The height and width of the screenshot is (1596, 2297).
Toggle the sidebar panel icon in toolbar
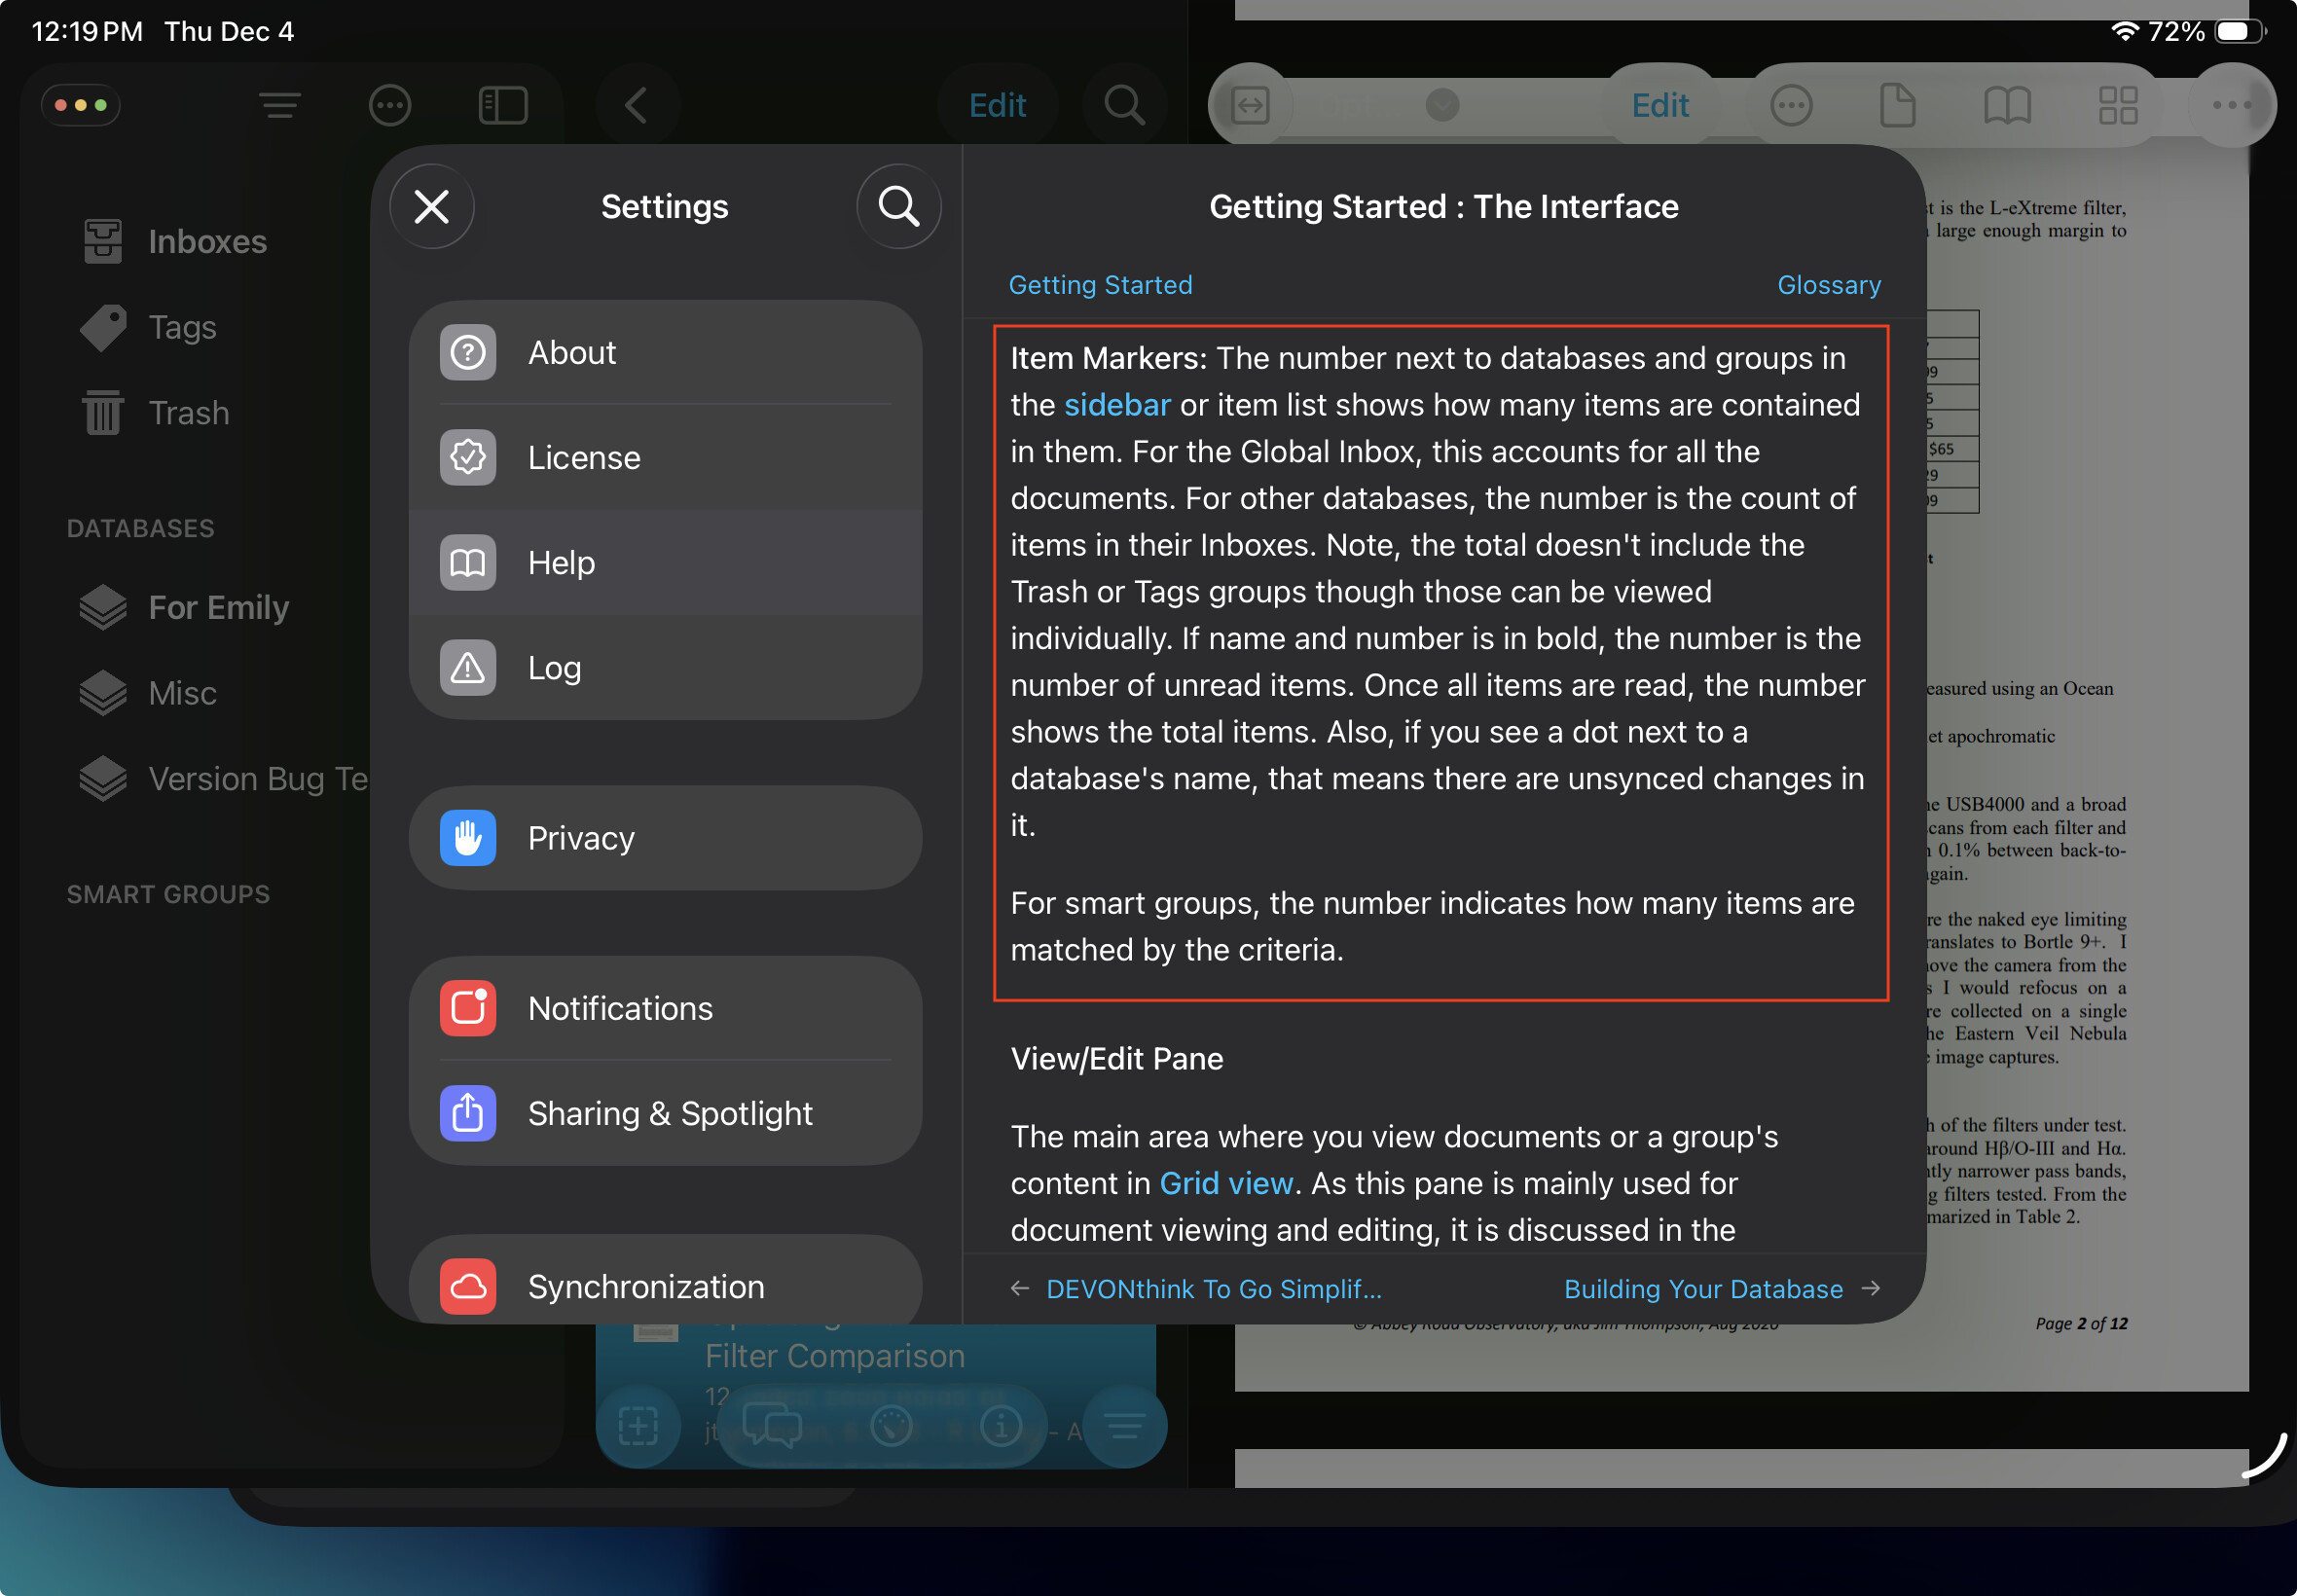pos(503,105)
